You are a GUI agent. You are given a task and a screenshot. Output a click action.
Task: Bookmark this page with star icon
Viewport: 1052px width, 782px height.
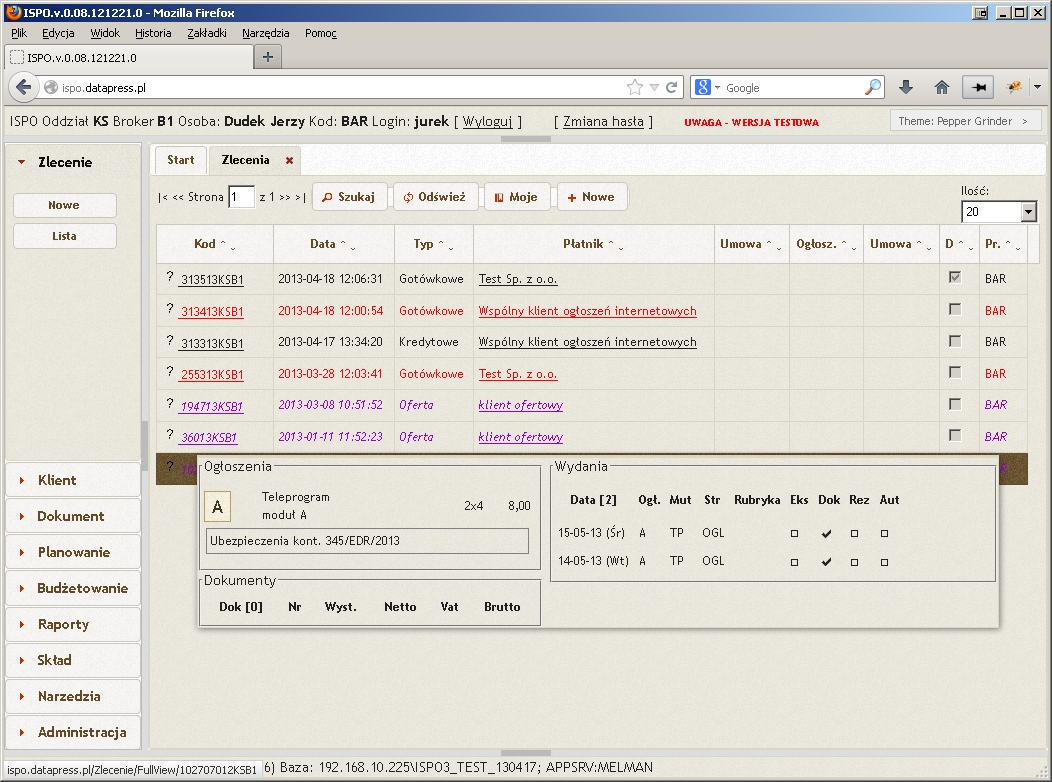point(634,87)
